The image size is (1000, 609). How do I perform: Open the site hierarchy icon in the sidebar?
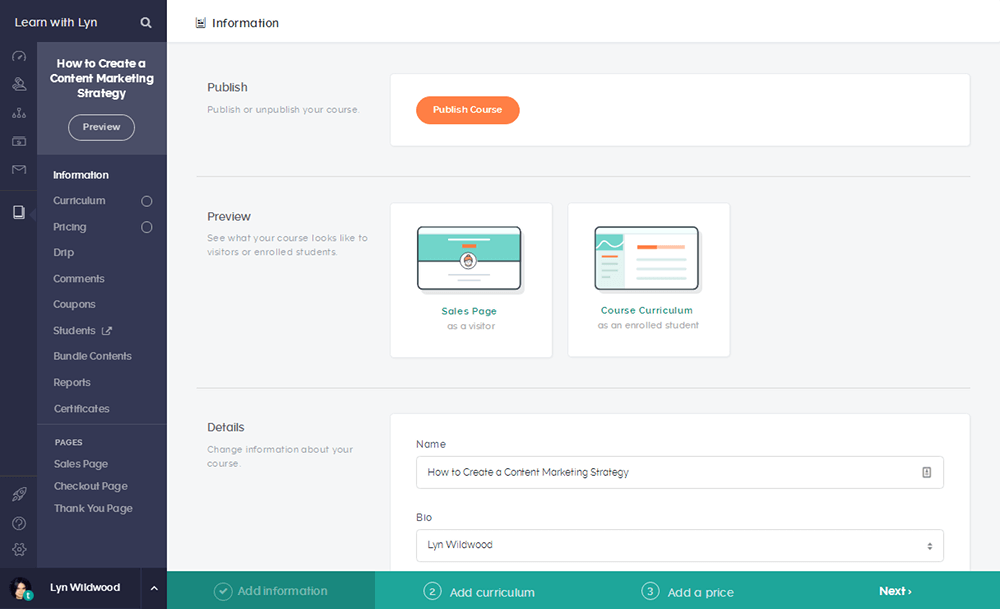pyautogui.click(x=19, y=113)
